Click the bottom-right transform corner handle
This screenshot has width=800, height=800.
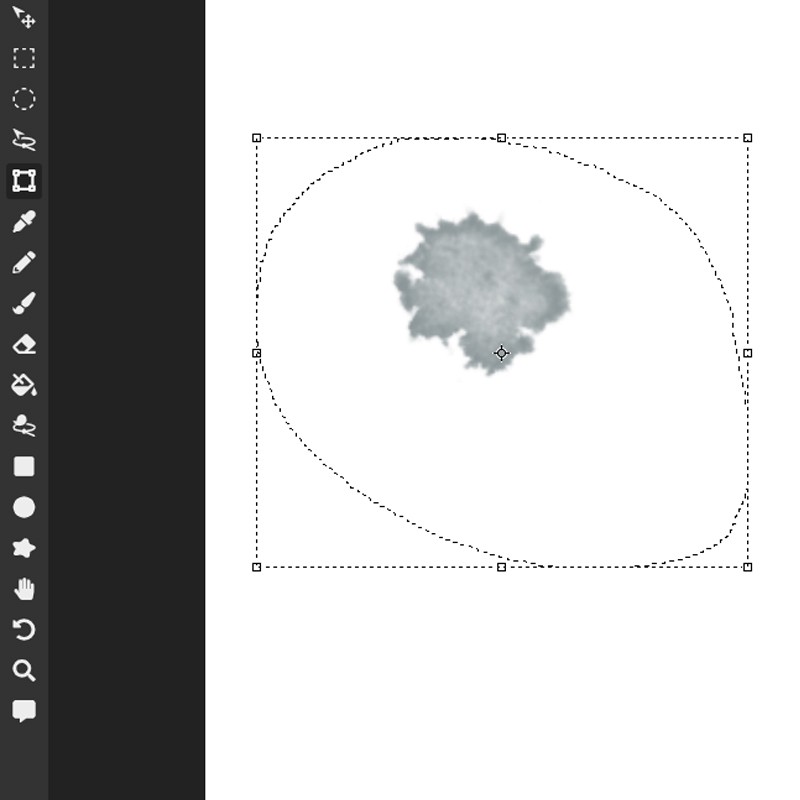(x=748, y=567)
